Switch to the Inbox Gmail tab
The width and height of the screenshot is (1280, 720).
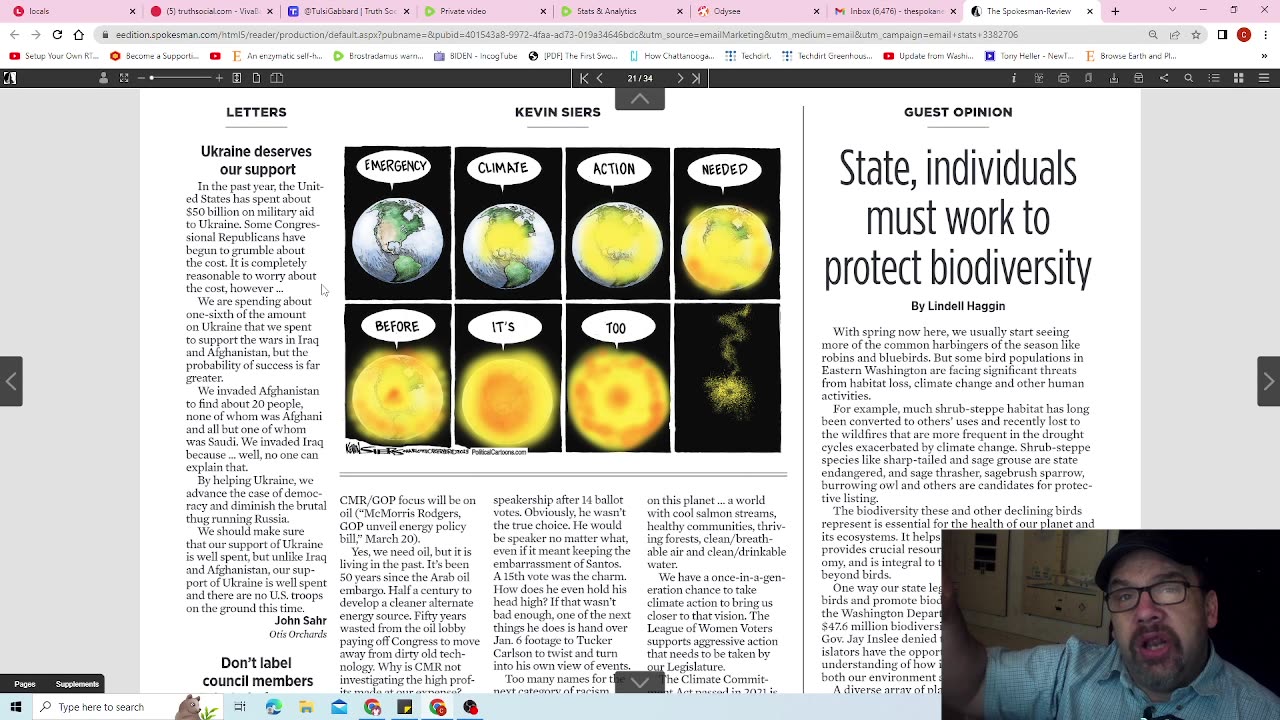point(893,11)
